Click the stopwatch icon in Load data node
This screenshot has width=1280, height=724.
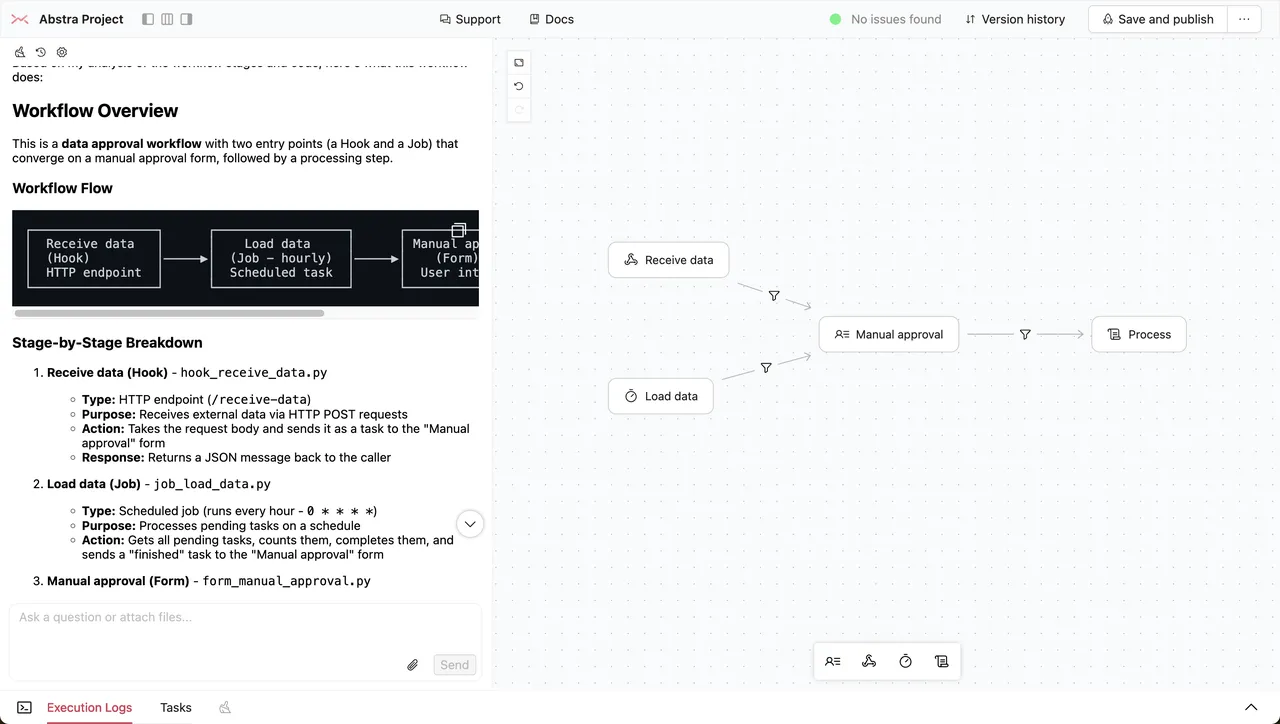click(x=631, y=396)
